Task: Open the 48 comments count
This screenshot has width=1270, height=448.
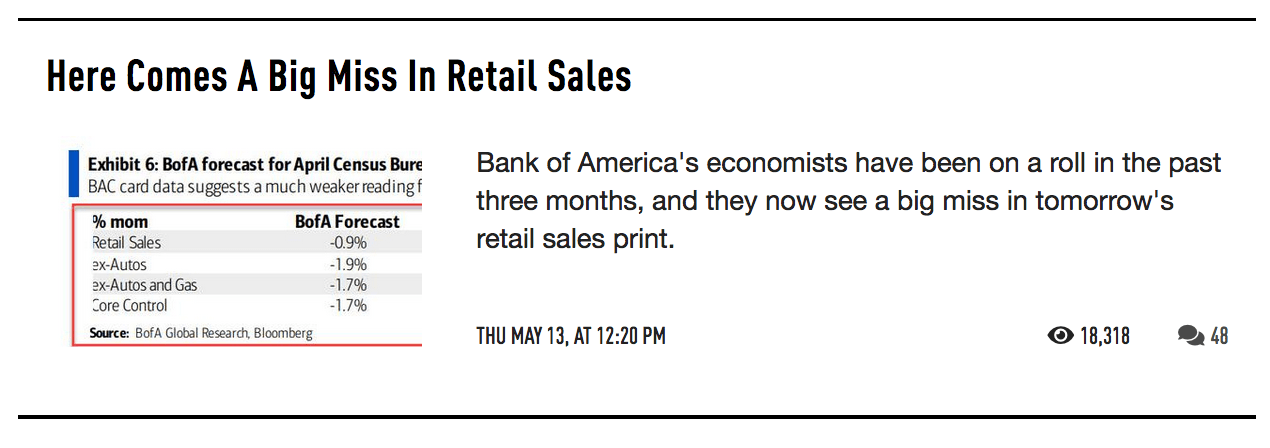Action: [1219, 336]
